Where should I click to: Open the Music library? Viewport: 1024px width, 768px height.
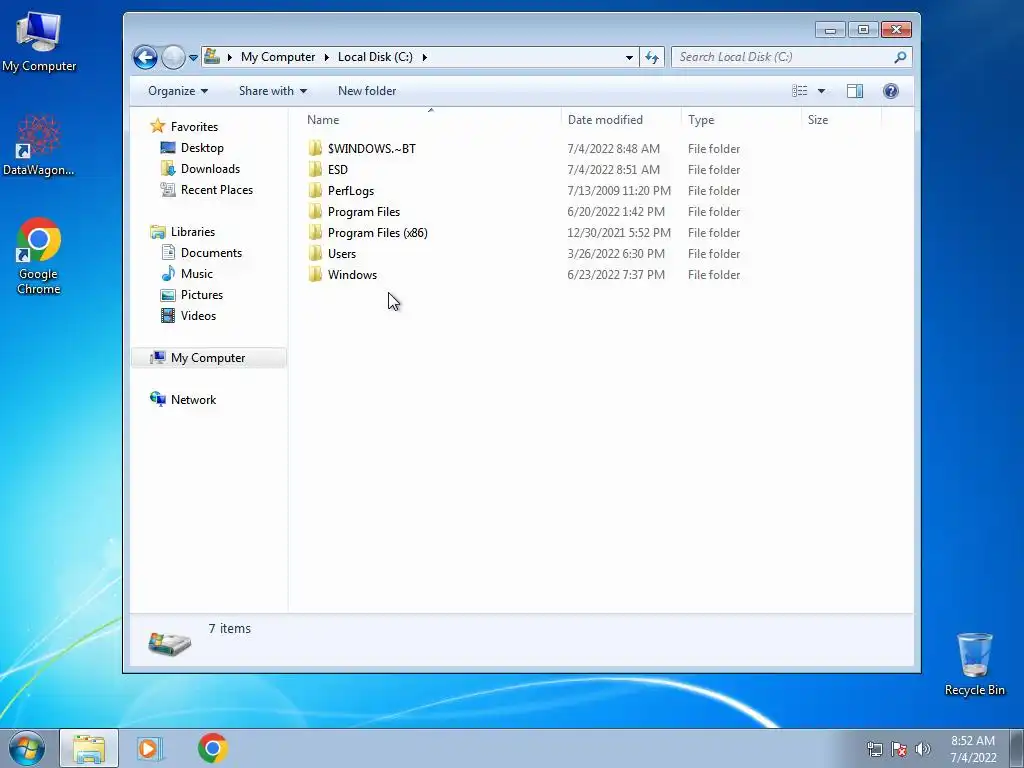click(197, 274)
